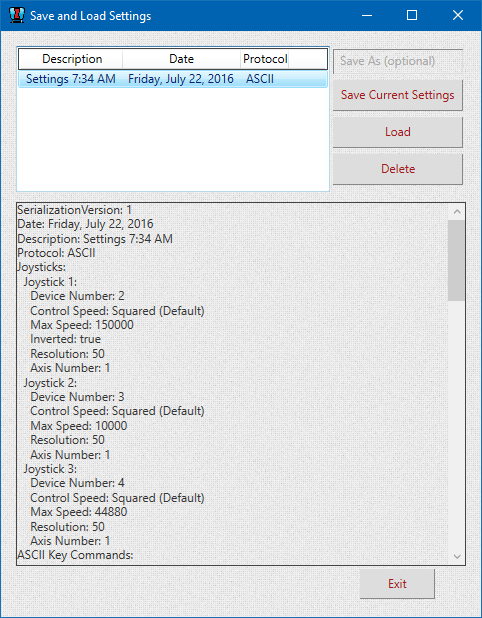Viewport: 482px width, 618px height.
Task: Maximize the Save and Load Settings window
Action: tap(412, 15)
